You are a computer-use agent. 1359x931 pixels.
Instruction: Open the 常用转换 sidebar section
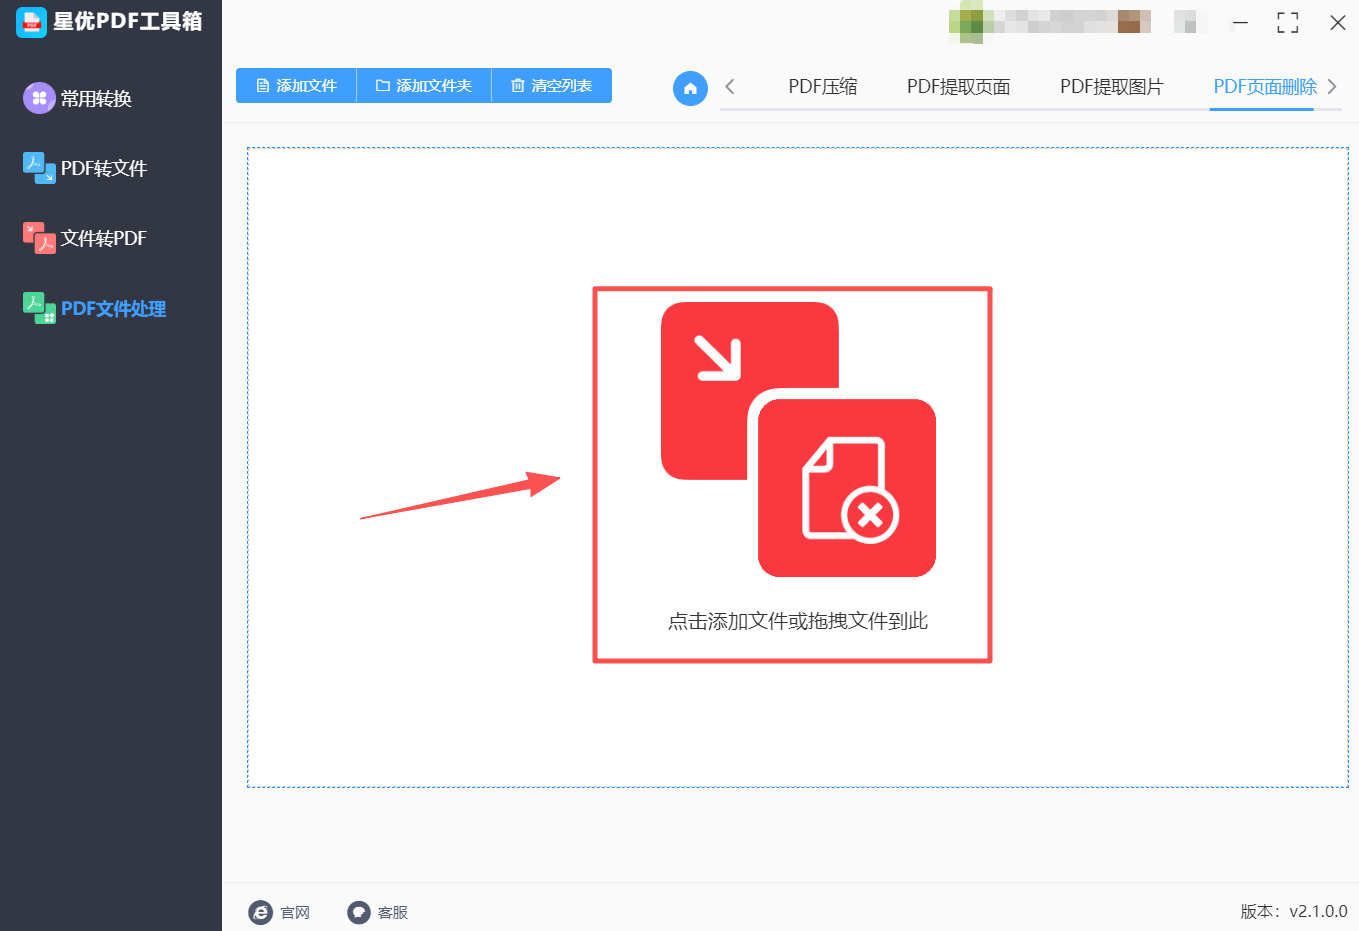pyautogui.click(x=78, y=98)
